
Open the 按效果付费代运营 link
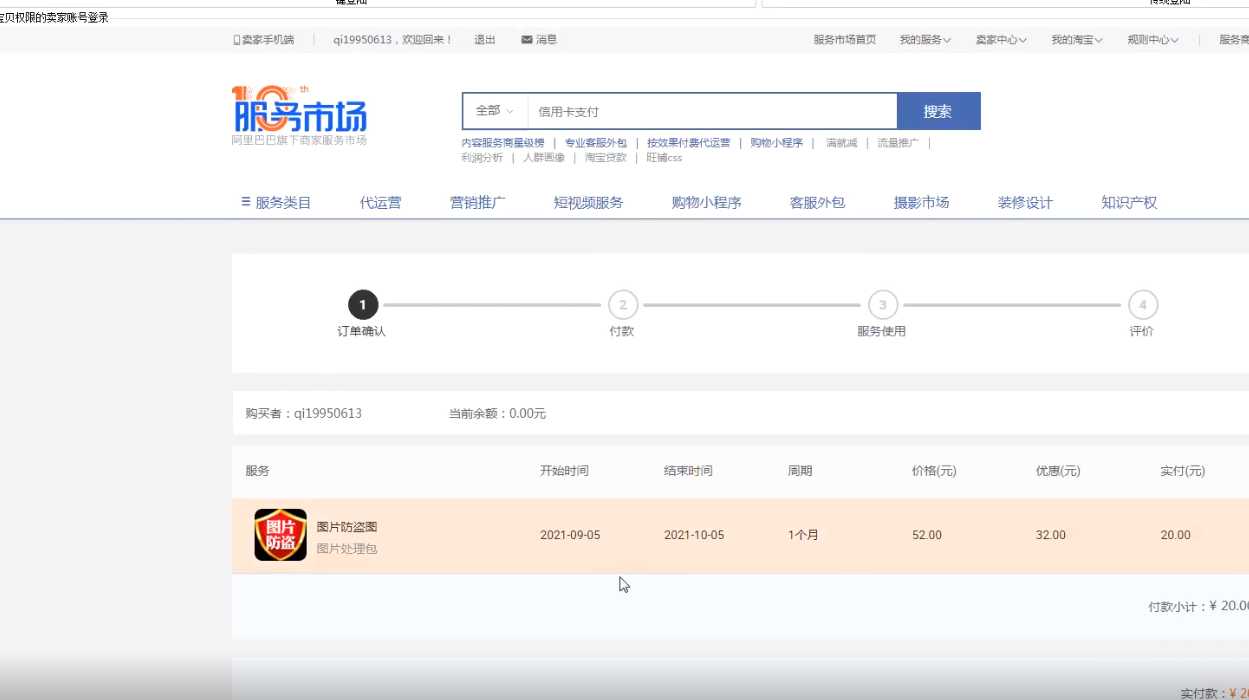[x=689, y=143]
